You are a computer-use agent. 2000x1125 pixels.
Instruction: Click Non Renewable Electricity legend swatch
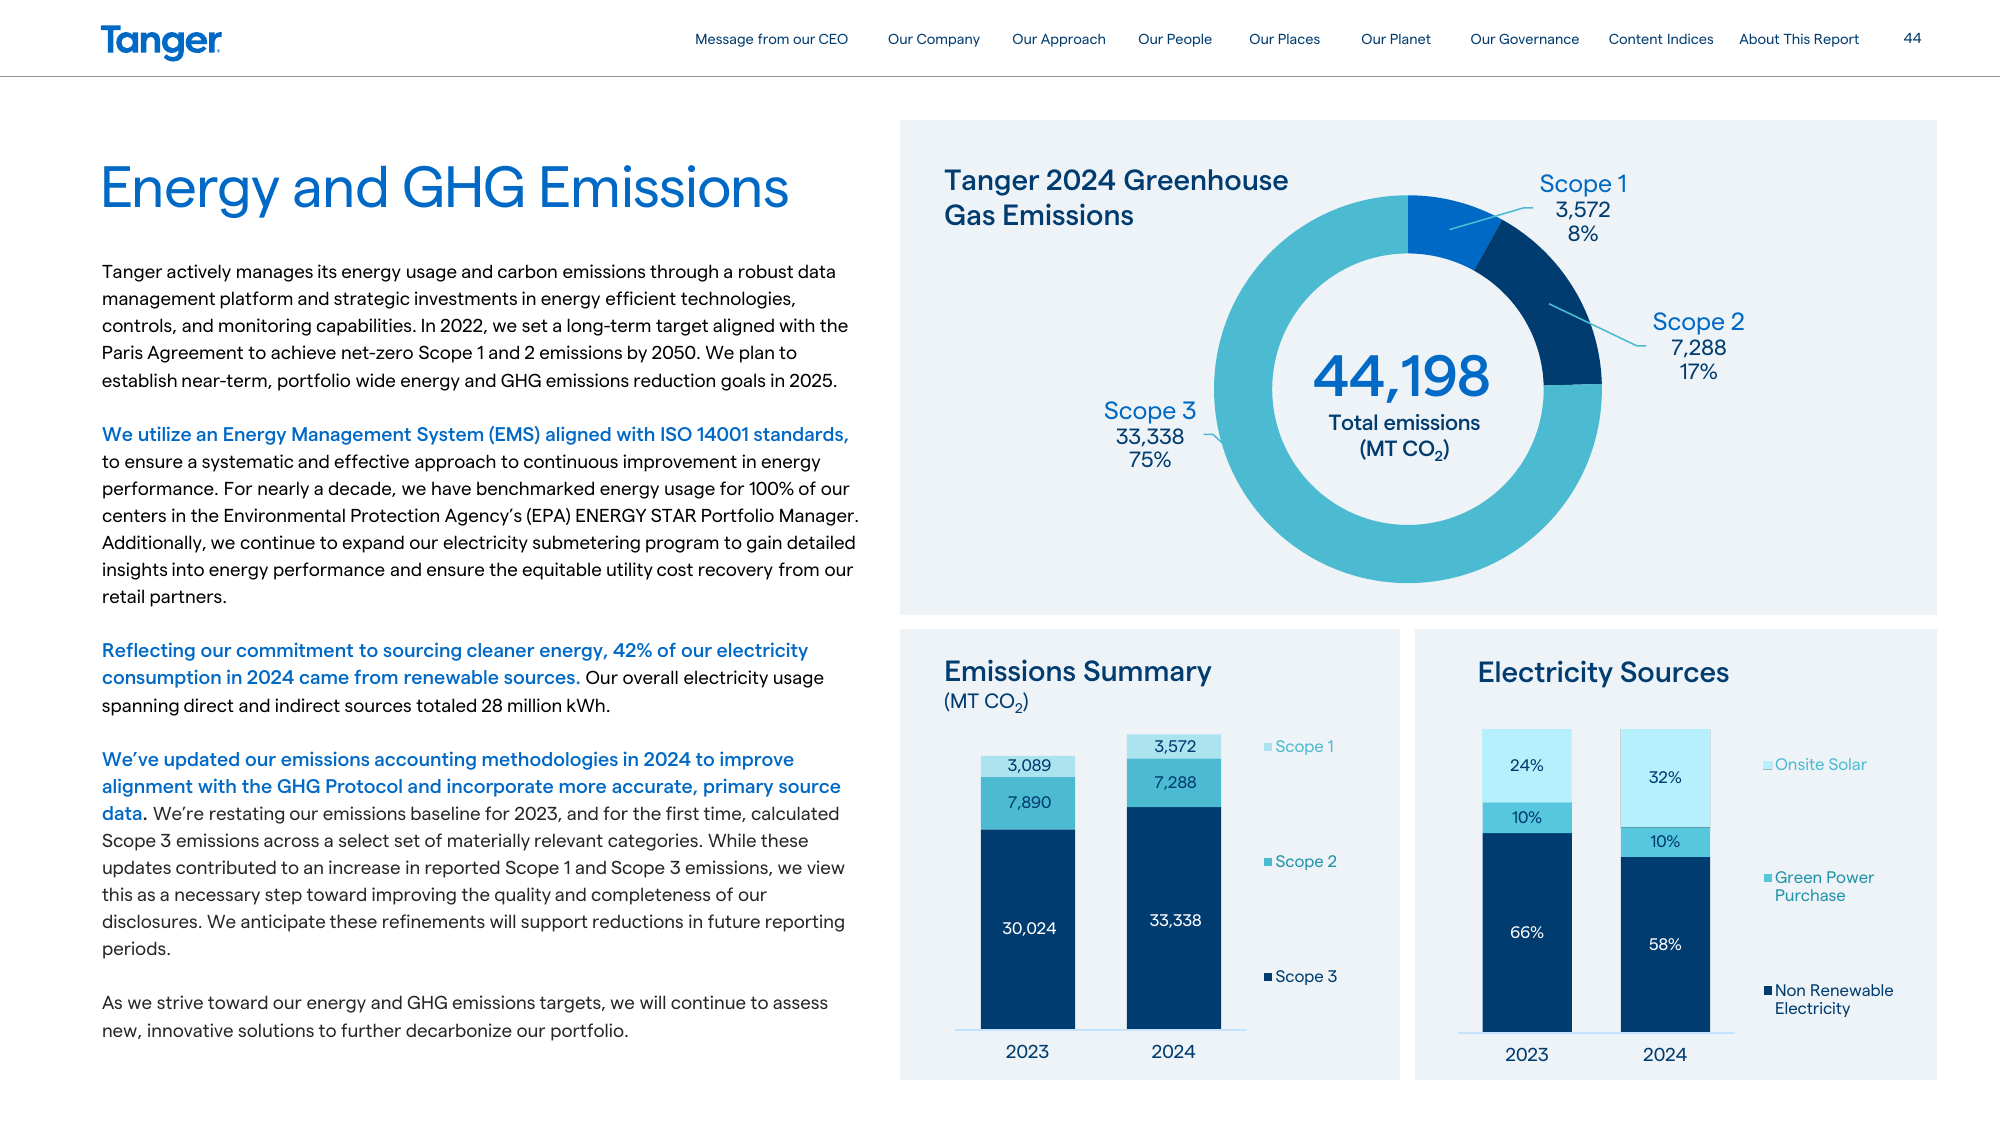(1768, 991)
